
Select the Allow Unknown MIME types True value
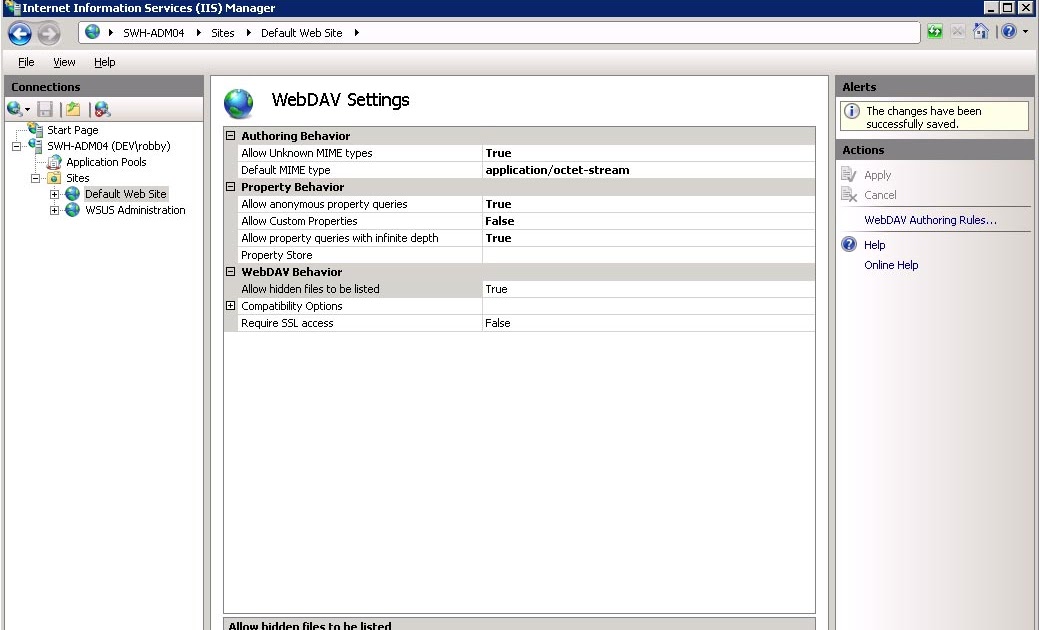649,153
